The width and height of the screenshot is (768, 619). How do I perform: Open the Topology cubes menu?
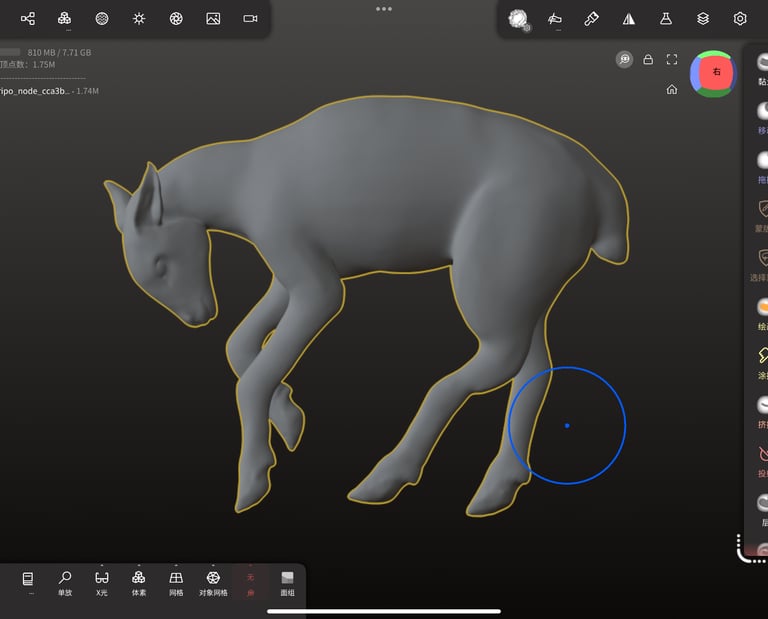64,19
